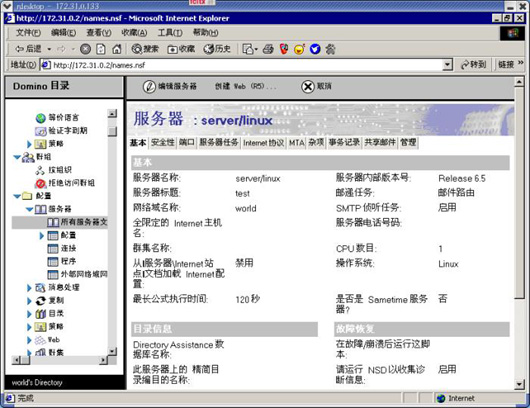Open the Back button history dropdown
Screen dimensions: 530x408
tap(49, 49)
